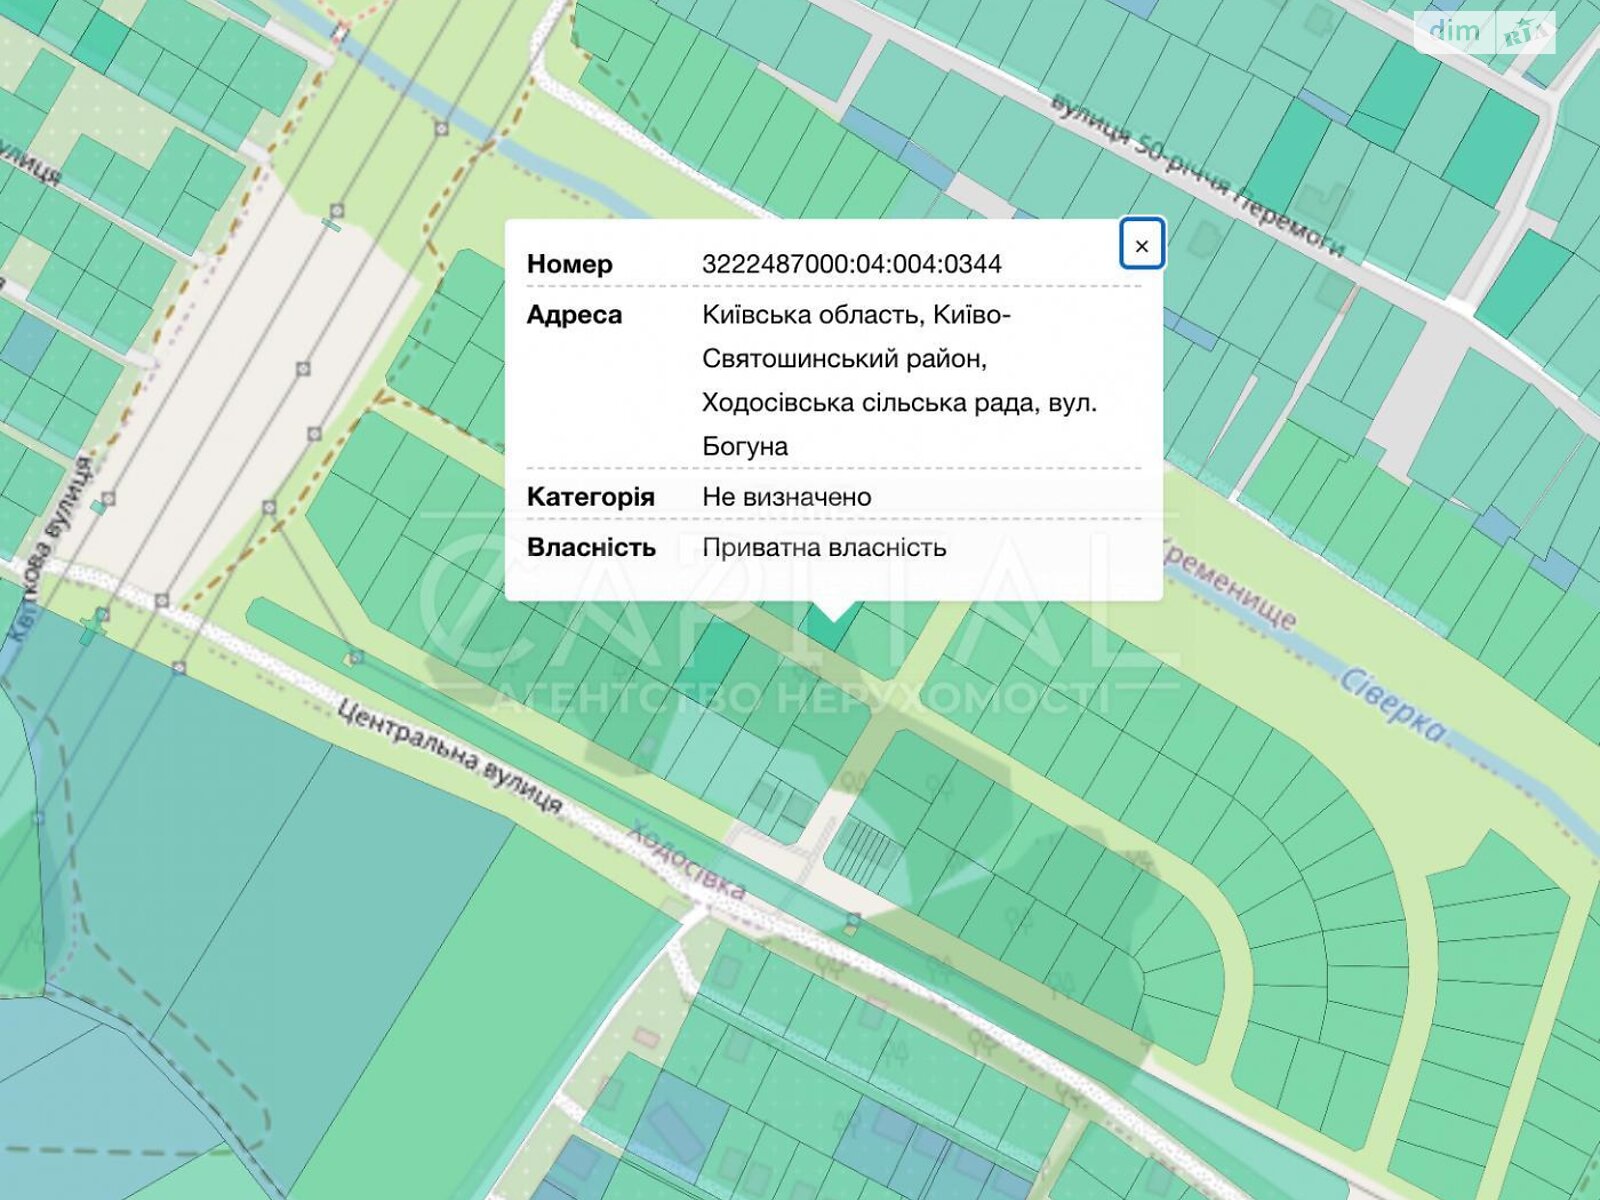
Task: Close the parcel info popup
Action: coord(1142,244)
